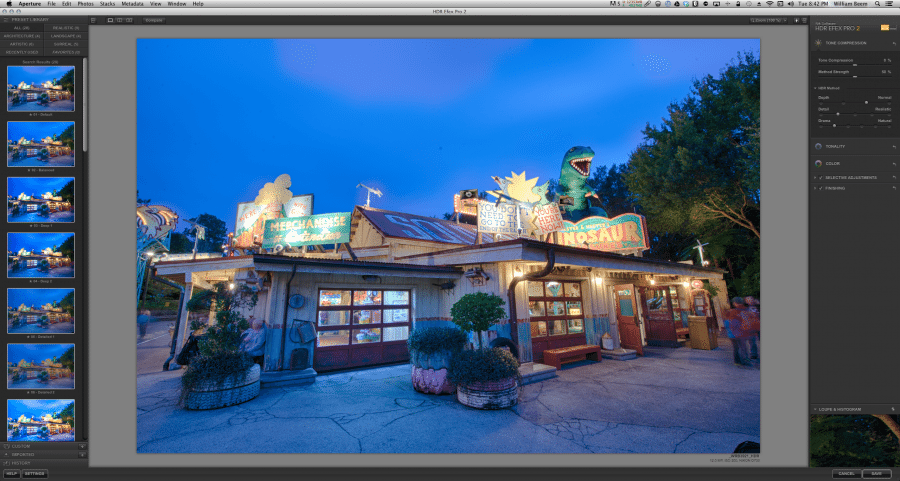Select the side-by-side preview view icon
Image resolution: width=900 pixels, height=481 pixels.
(129, 20)
